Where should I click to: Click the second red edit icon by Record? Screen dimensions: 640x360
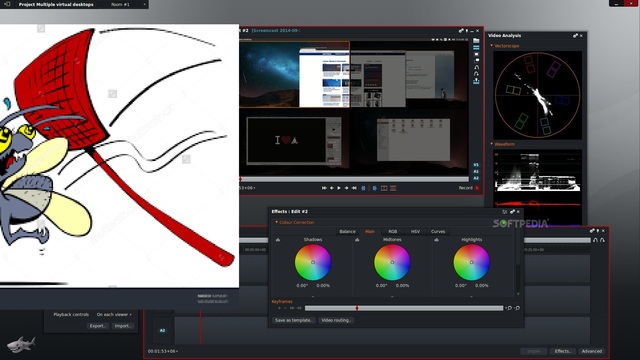(x=393, y=188)
